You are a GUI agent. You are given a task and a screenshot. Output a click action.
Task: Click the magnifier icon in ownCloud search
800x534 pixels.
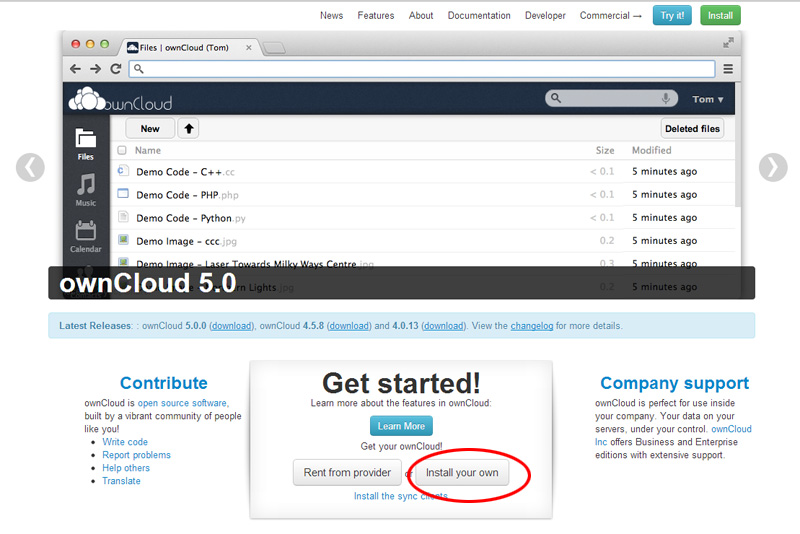point(556,98)
